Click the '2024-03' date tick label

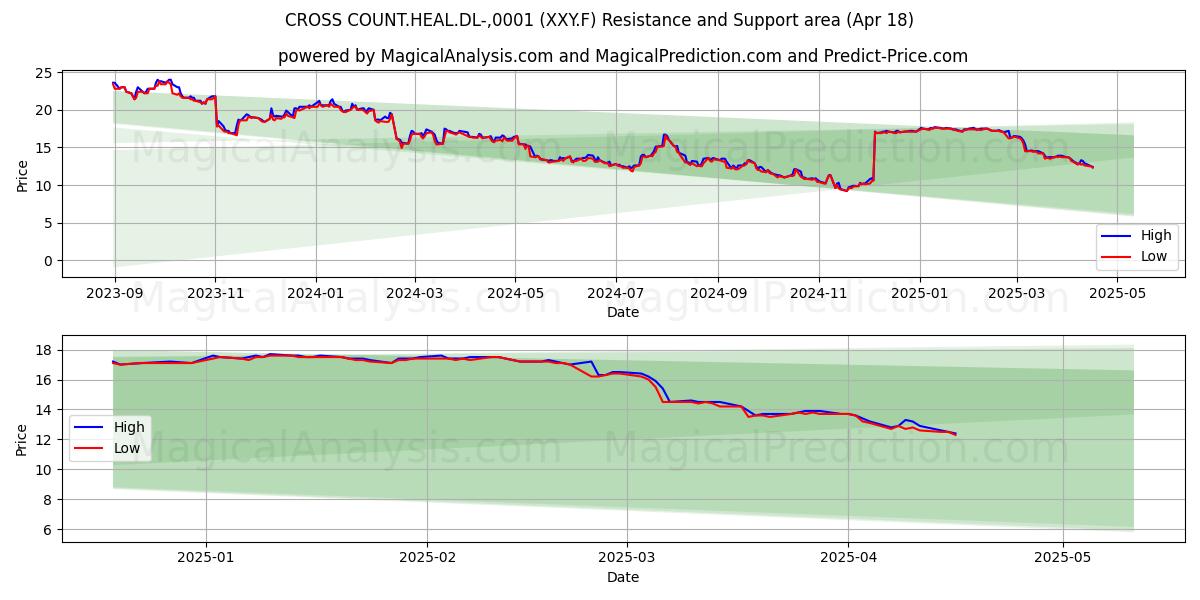(414, 293)
